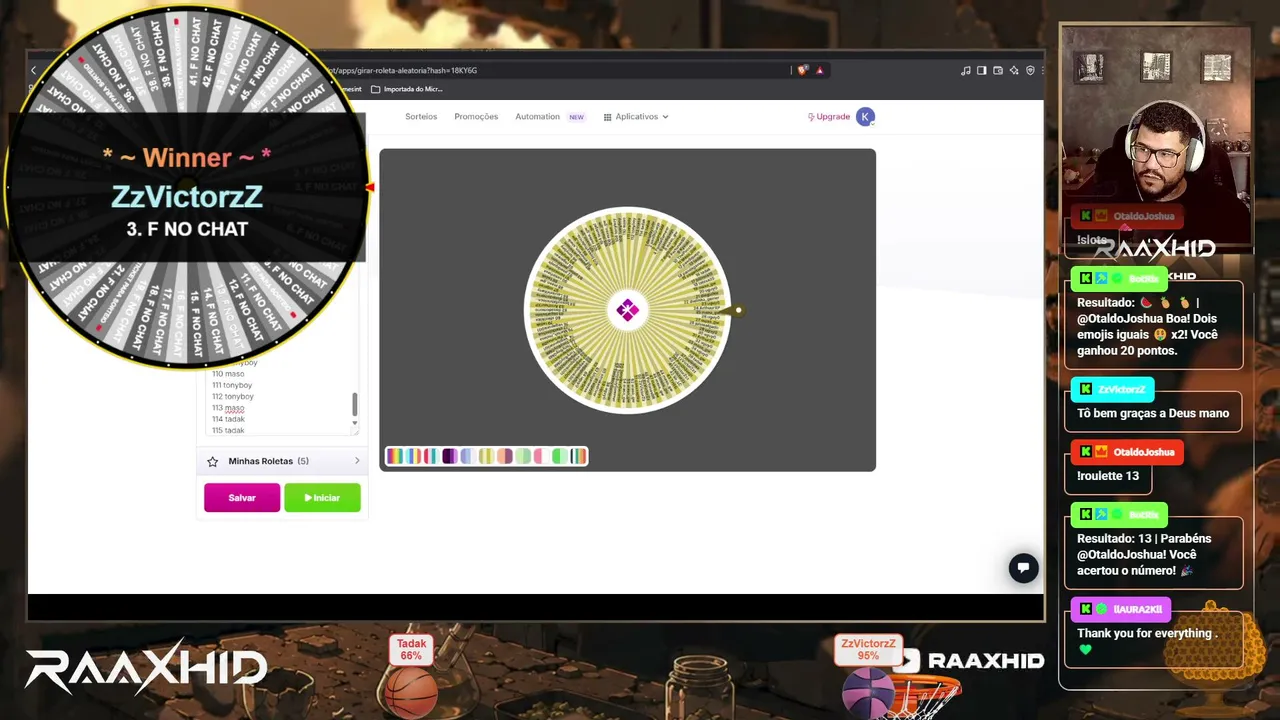Click the '111 tonyboy' list entry
The height and width of the screenshot is (720, 1280).
click(232, 385)
